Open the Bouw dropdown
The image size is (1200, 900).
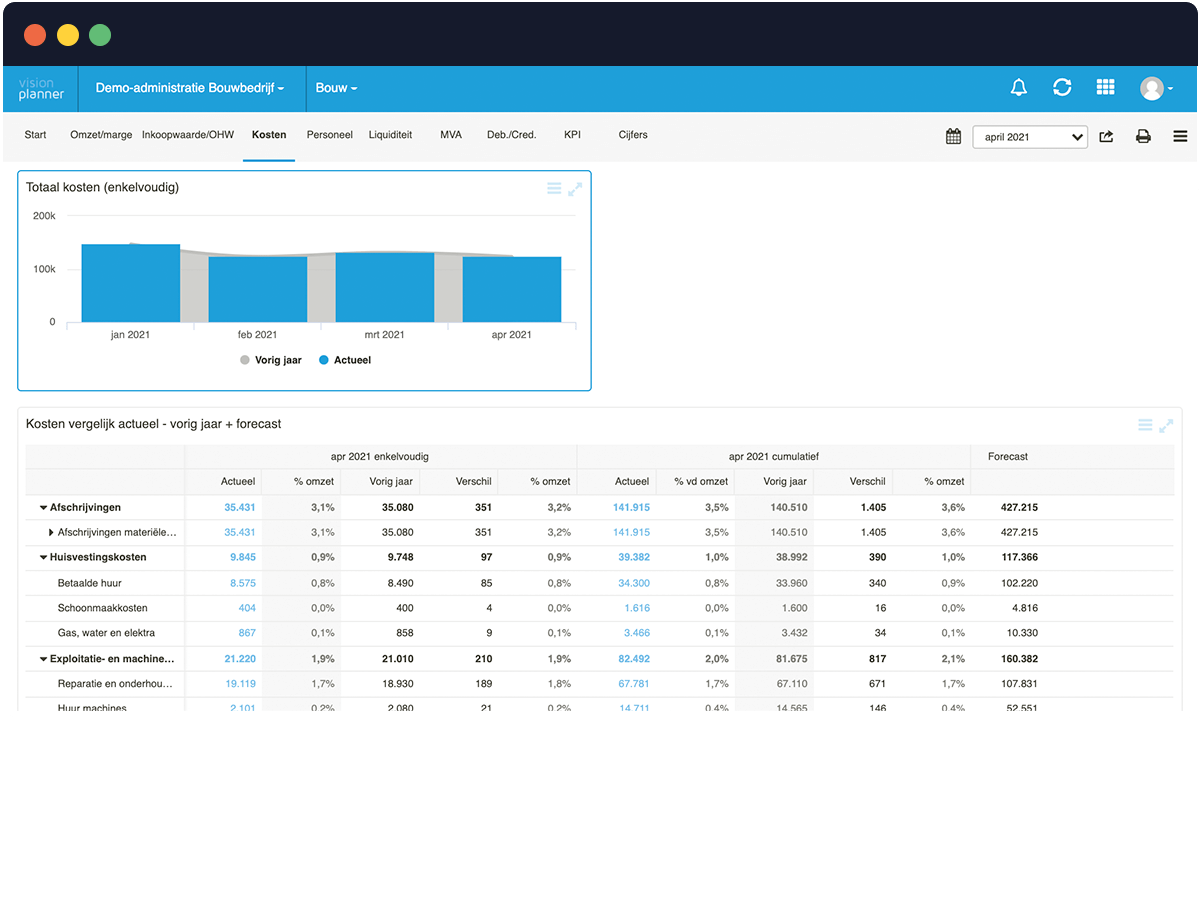336,88
